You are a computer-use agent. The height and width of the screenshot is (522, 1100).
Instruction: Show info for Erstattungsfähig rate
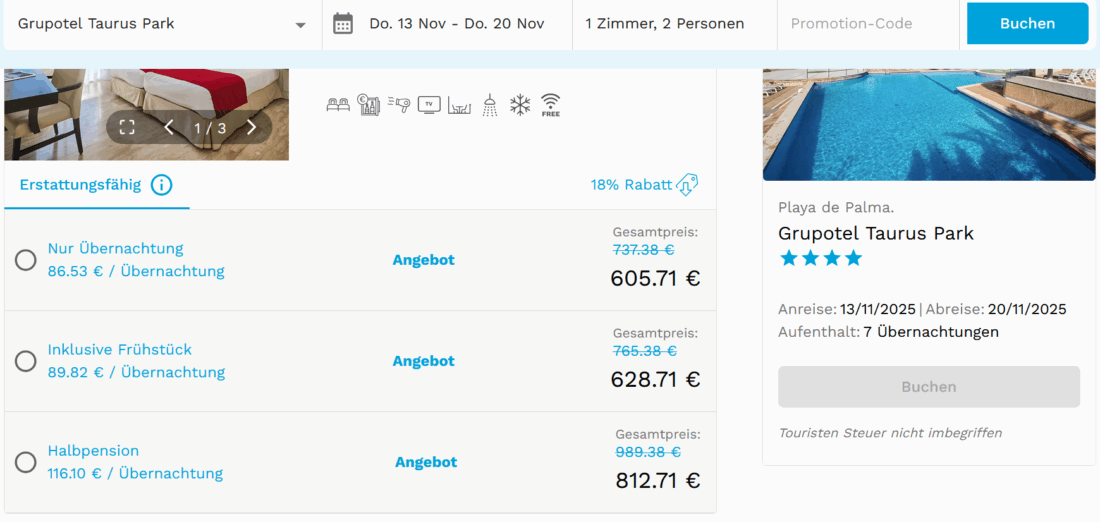161,185
